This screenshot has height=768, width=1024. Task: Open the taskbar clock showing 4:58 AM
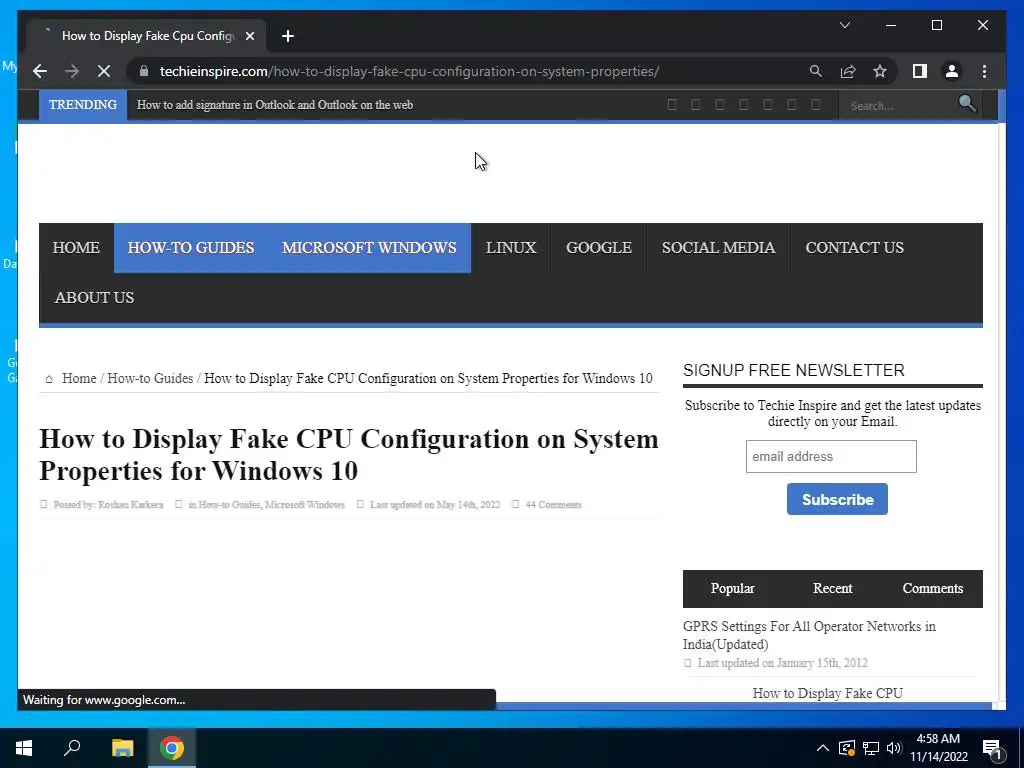[x=938, y=748]
